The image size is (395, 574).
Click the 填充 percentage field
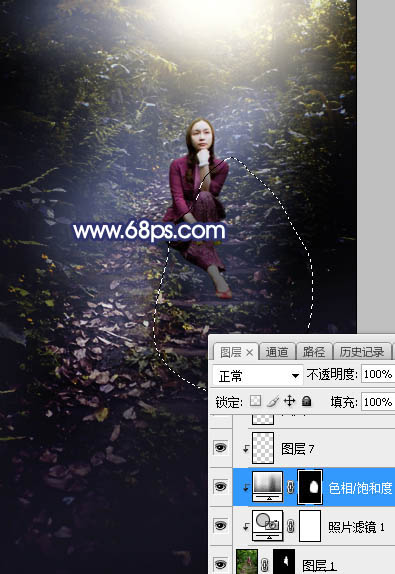click(378, 402)
